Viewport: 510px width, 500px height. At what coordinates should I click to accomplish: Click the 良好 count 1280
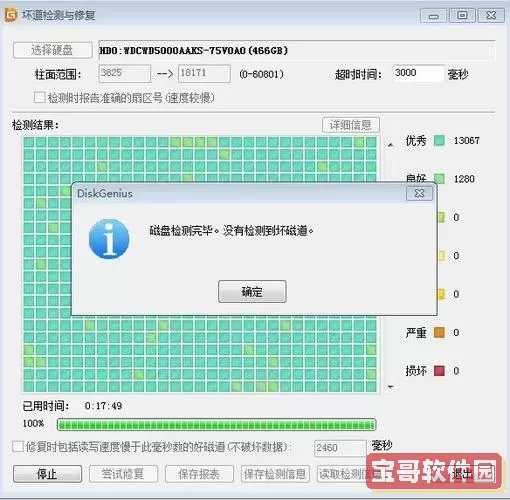tap(464, 179)
